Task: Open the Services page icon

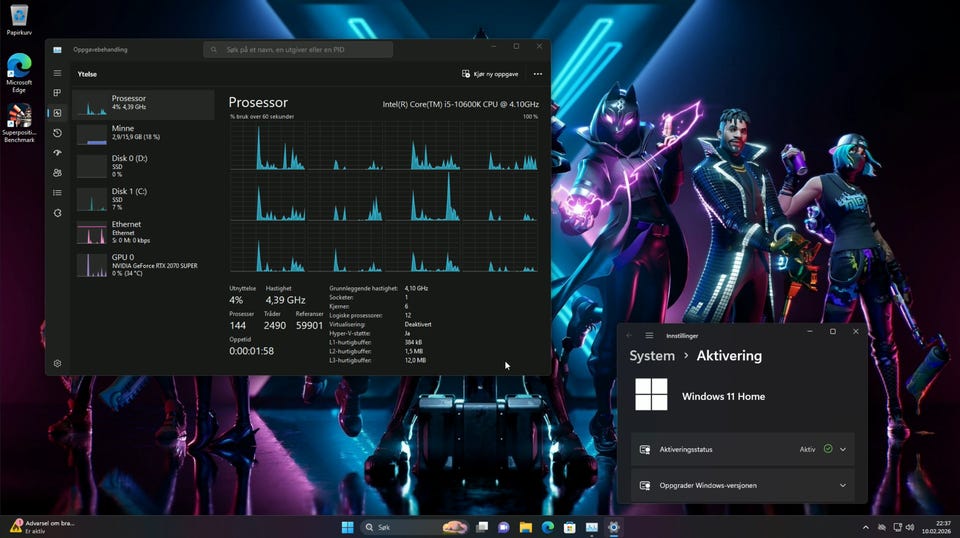Action: 57,213
